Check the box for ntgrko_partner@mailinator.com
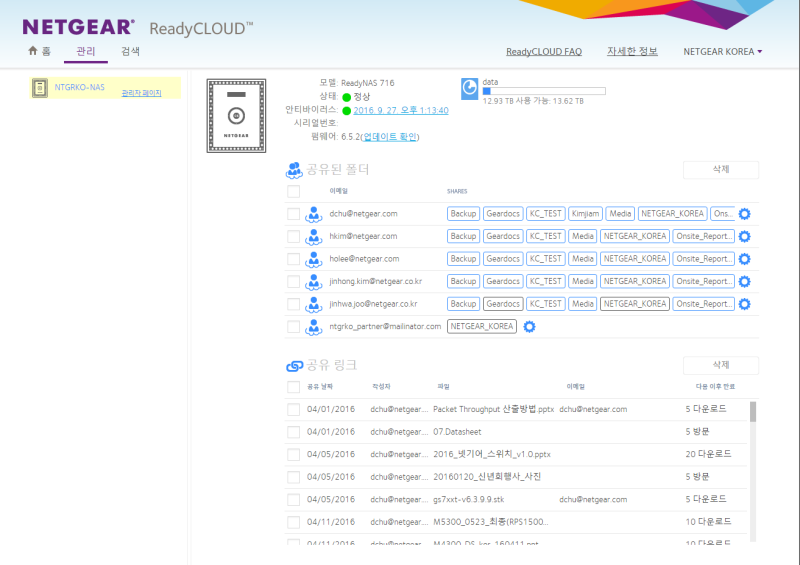 pos(293,327)
